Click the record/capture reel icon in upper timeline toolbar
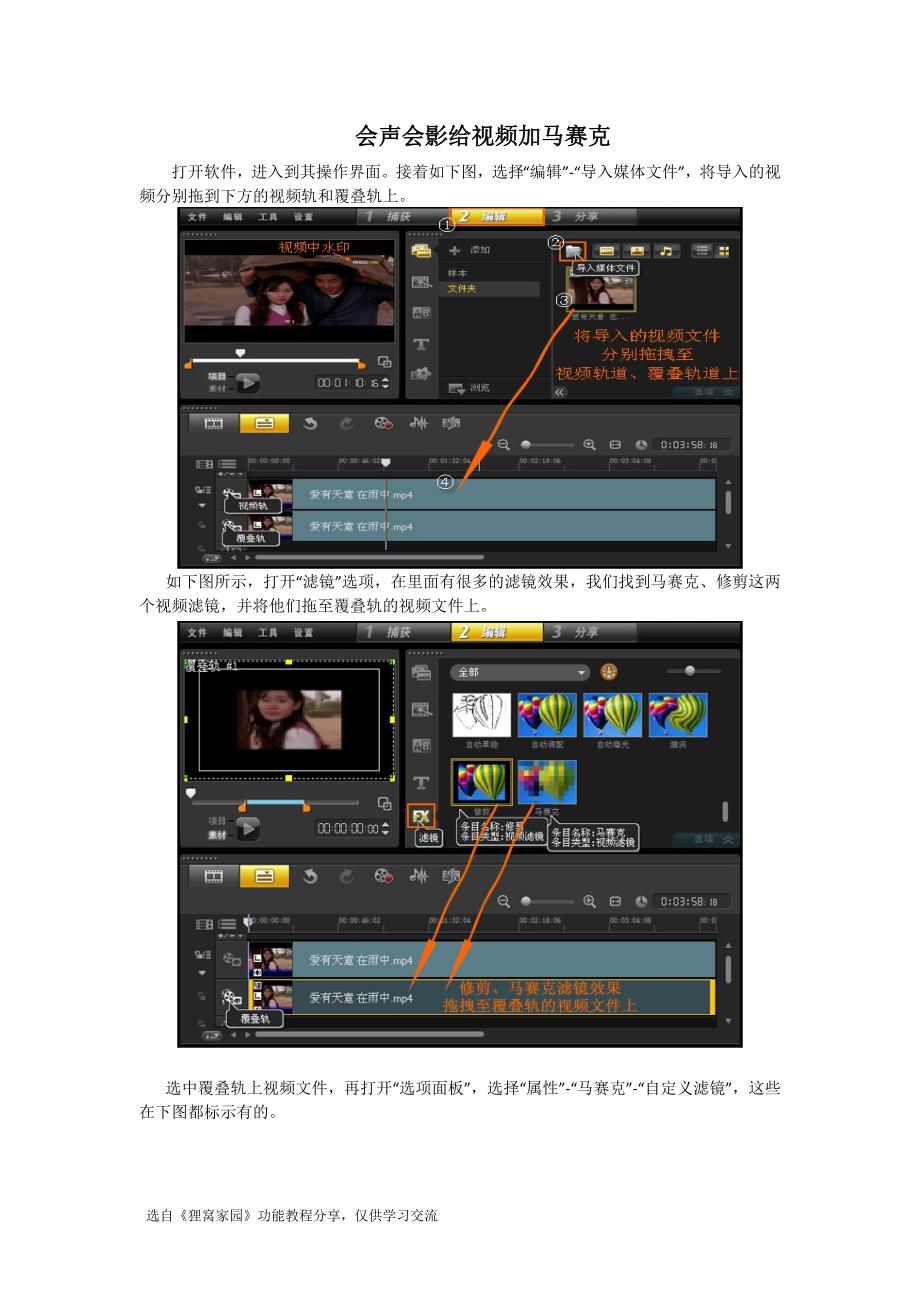The height and width of the screenshot is (1302, 920). 383,423
